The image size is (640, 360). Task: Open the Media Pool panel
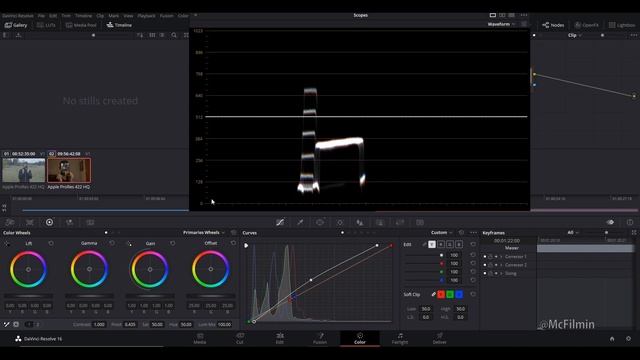click(81, 25)
